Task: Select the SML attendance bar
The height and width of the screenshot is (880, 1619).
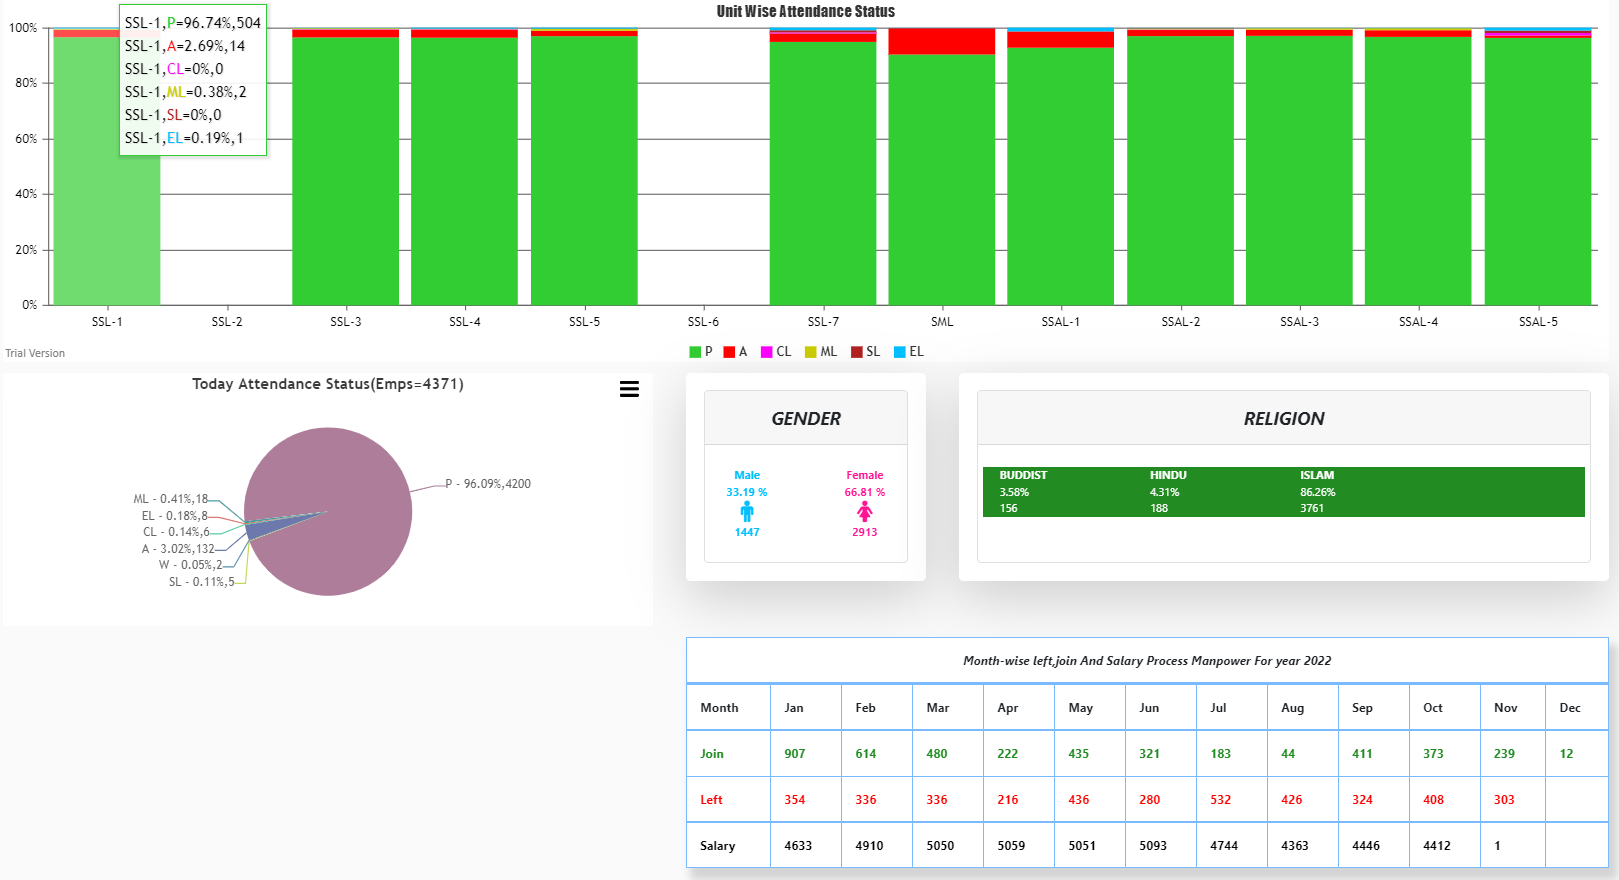Action: (x=941, y=180)
